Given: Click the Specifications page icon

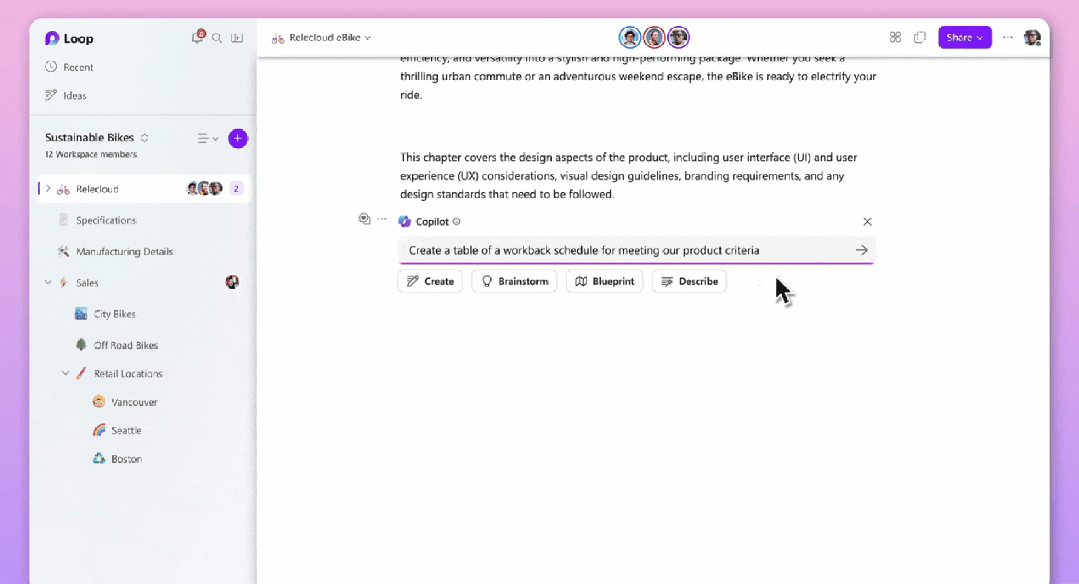Looking at the screenshot, I should tap(63, 220).
